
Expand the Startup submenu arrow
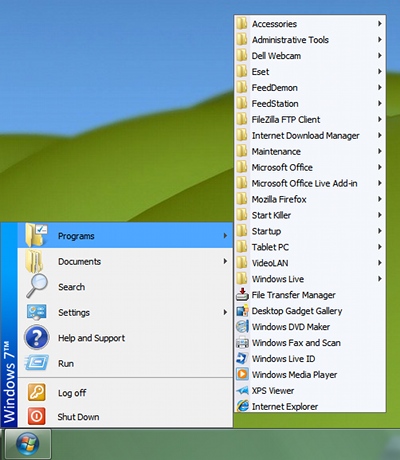click(380, 231)
